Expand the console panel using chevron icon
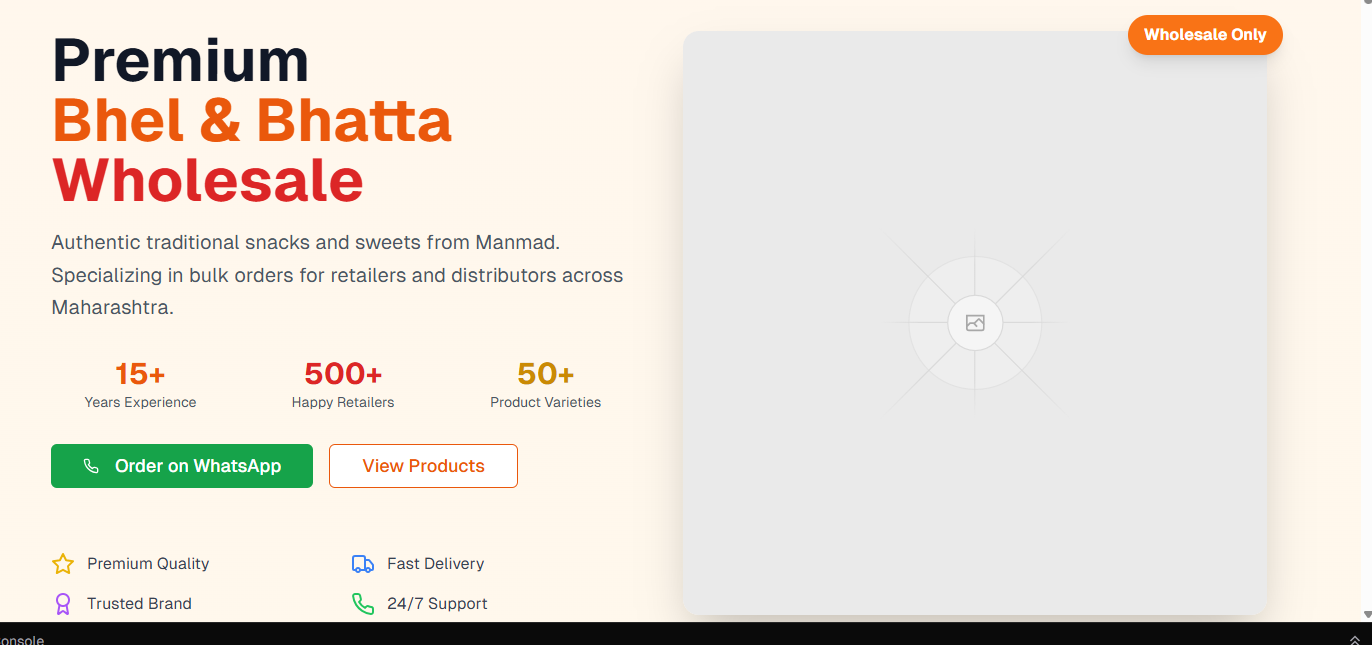Screen dimensions: 1372x645 (x=1355, y=639)
